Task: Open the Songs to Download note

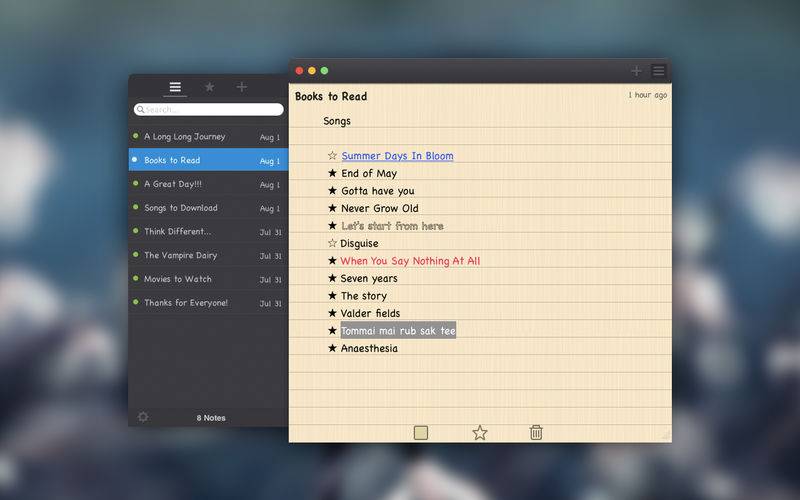Action: tap(208, 208)
